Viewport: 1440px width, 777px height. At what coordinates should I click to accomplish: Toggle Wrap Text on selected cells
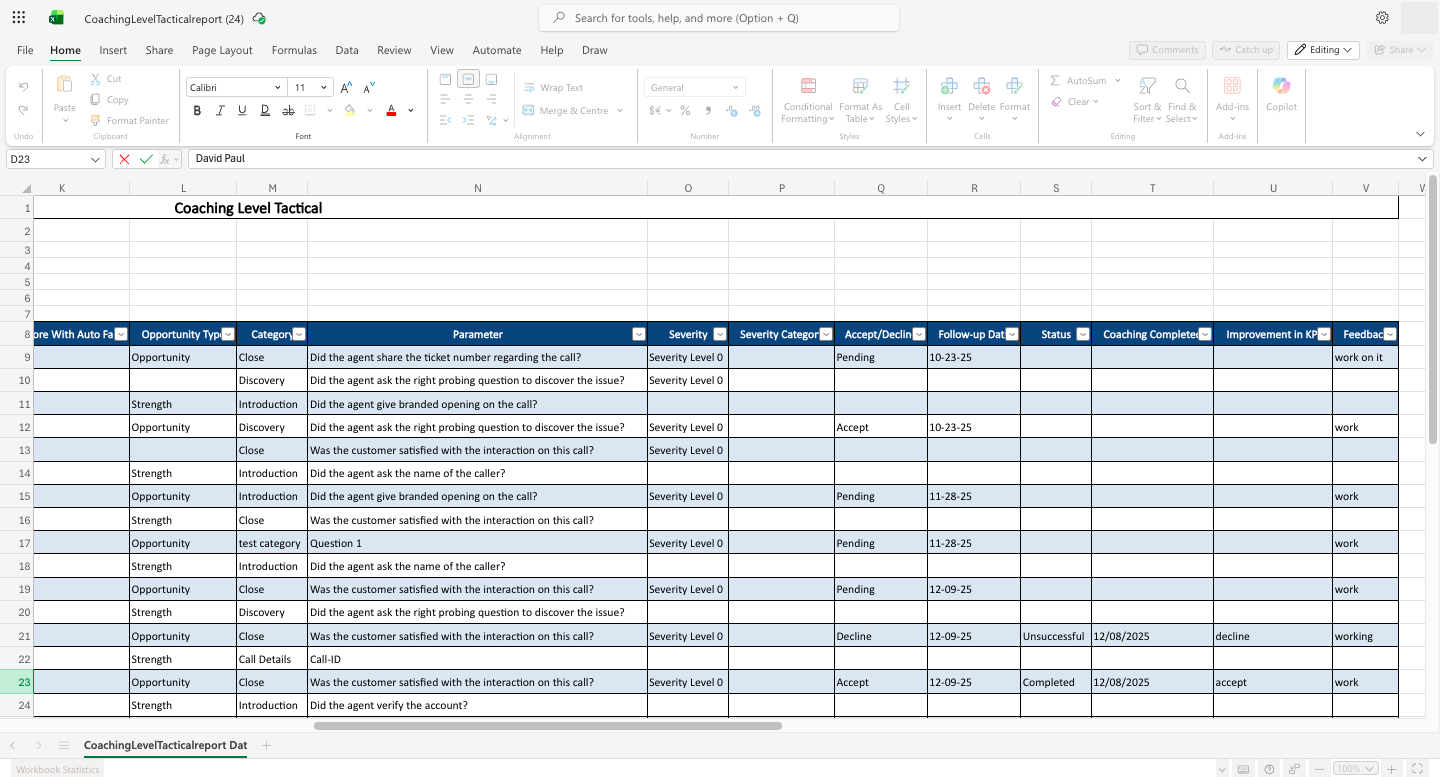(553, 88)
